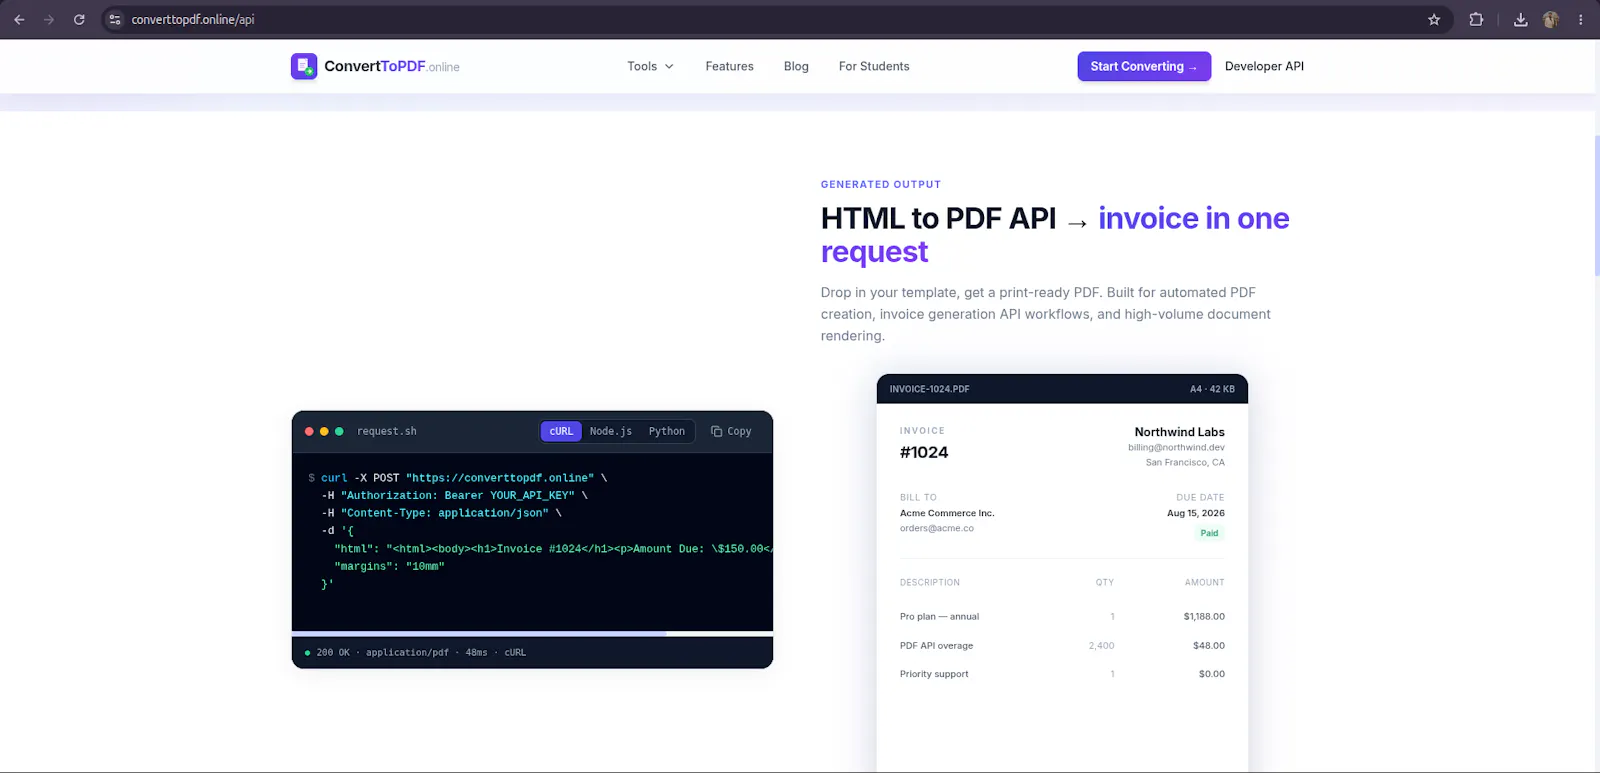Click the Northwind Labs company name
The height and width of the screenshot is (773, 1600).
1179,432
